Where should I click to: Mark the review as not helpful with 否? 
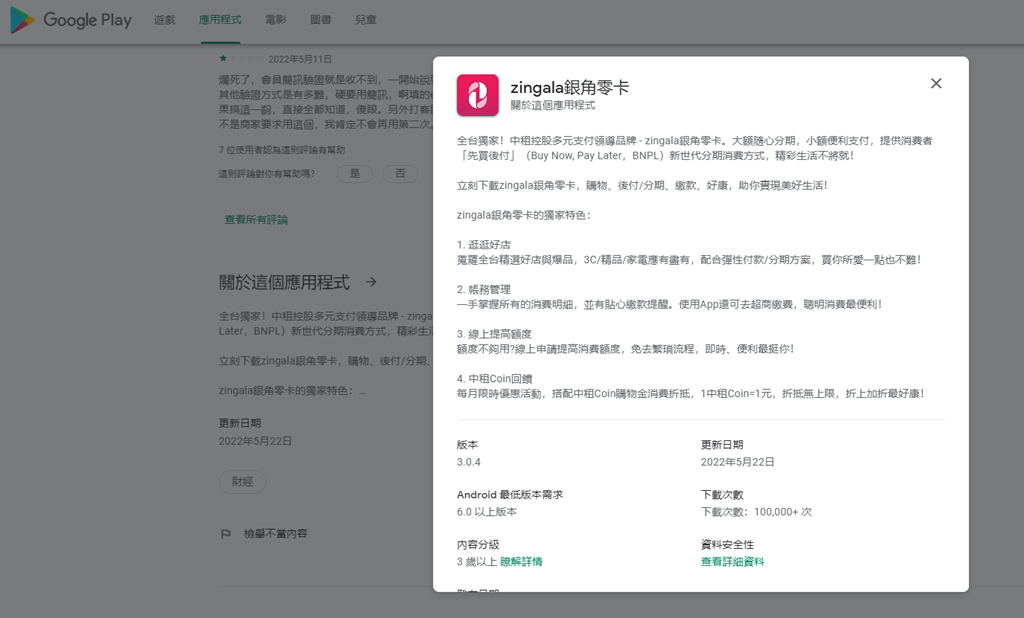point(400,174)
